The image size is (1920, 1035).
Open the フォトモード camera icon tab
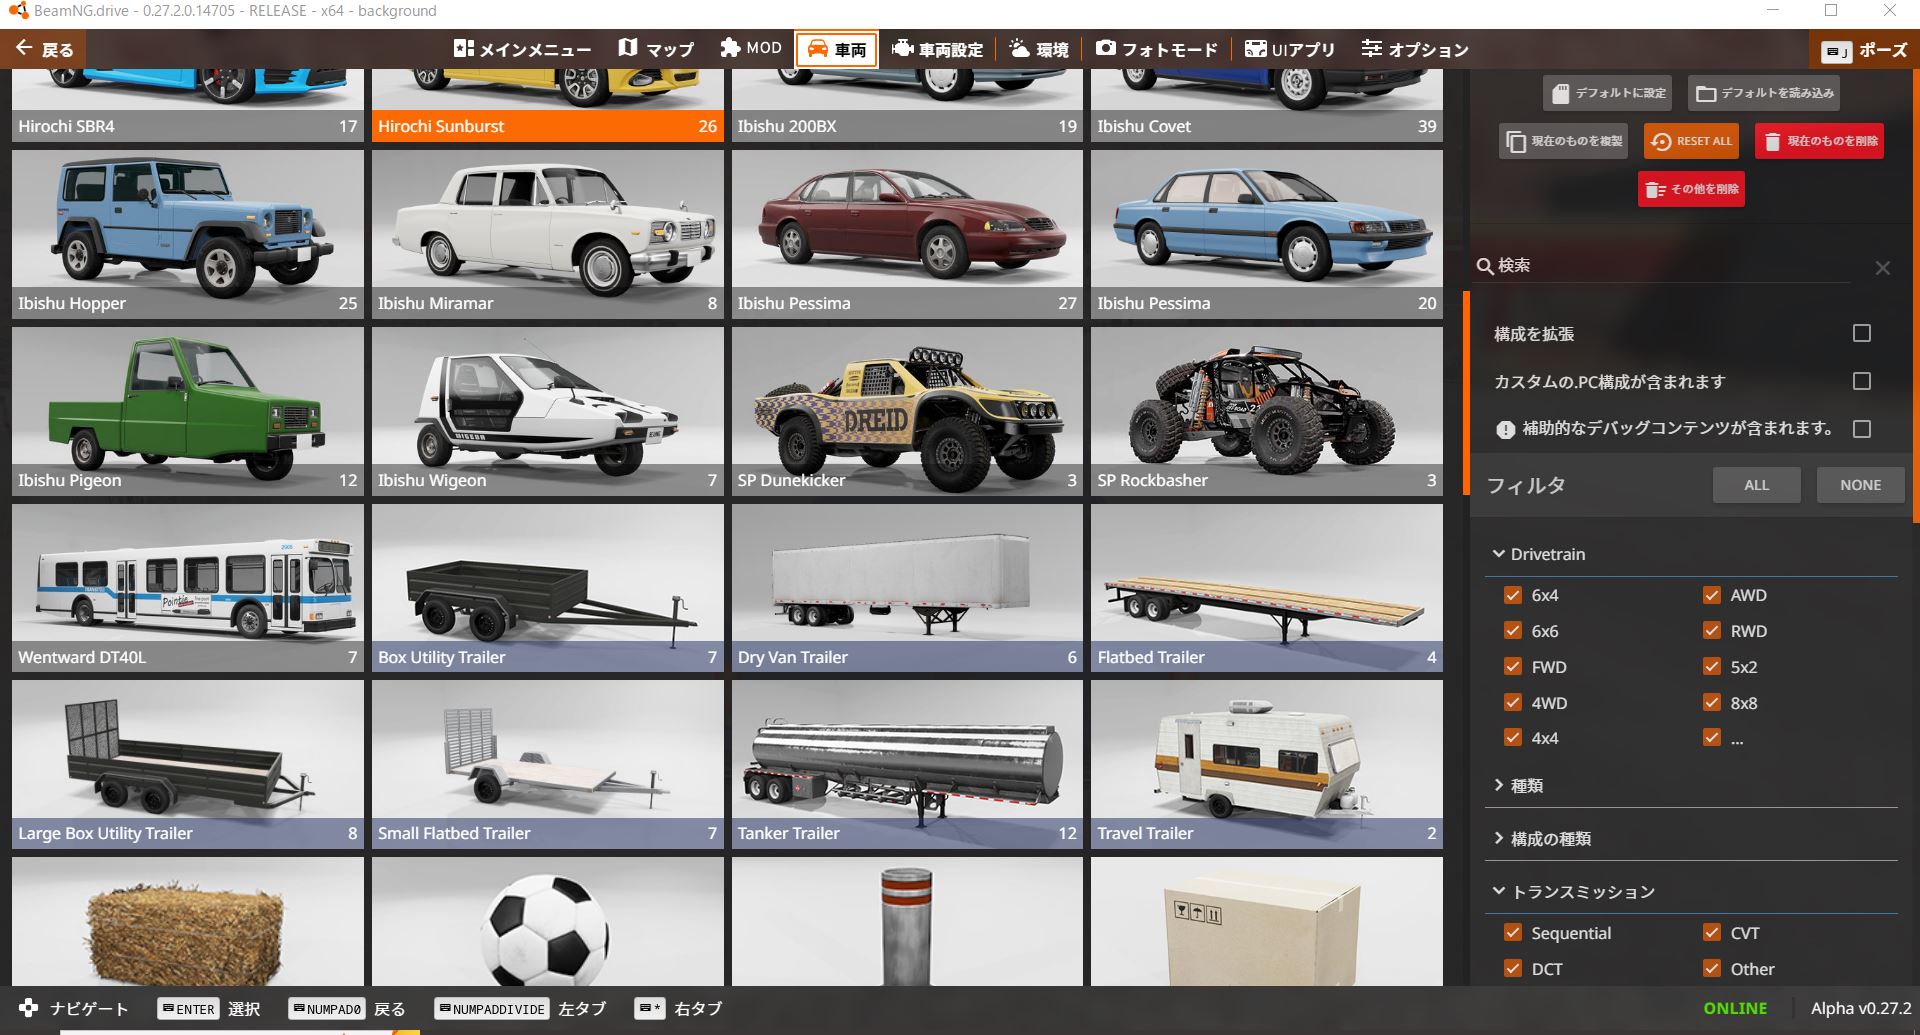(x=1105, y=49)
